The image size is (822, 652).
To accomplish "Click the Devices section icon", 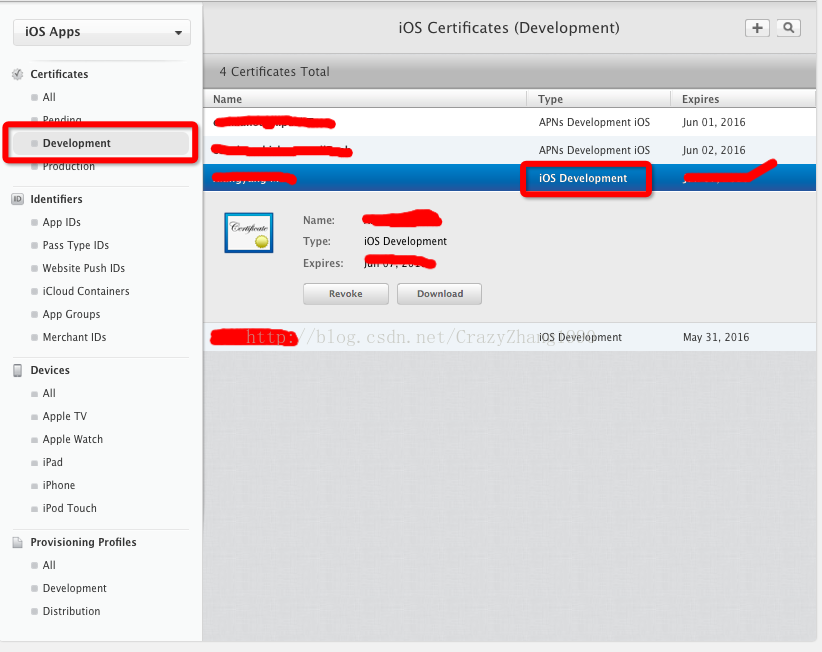I will click(x=17, y=370).
